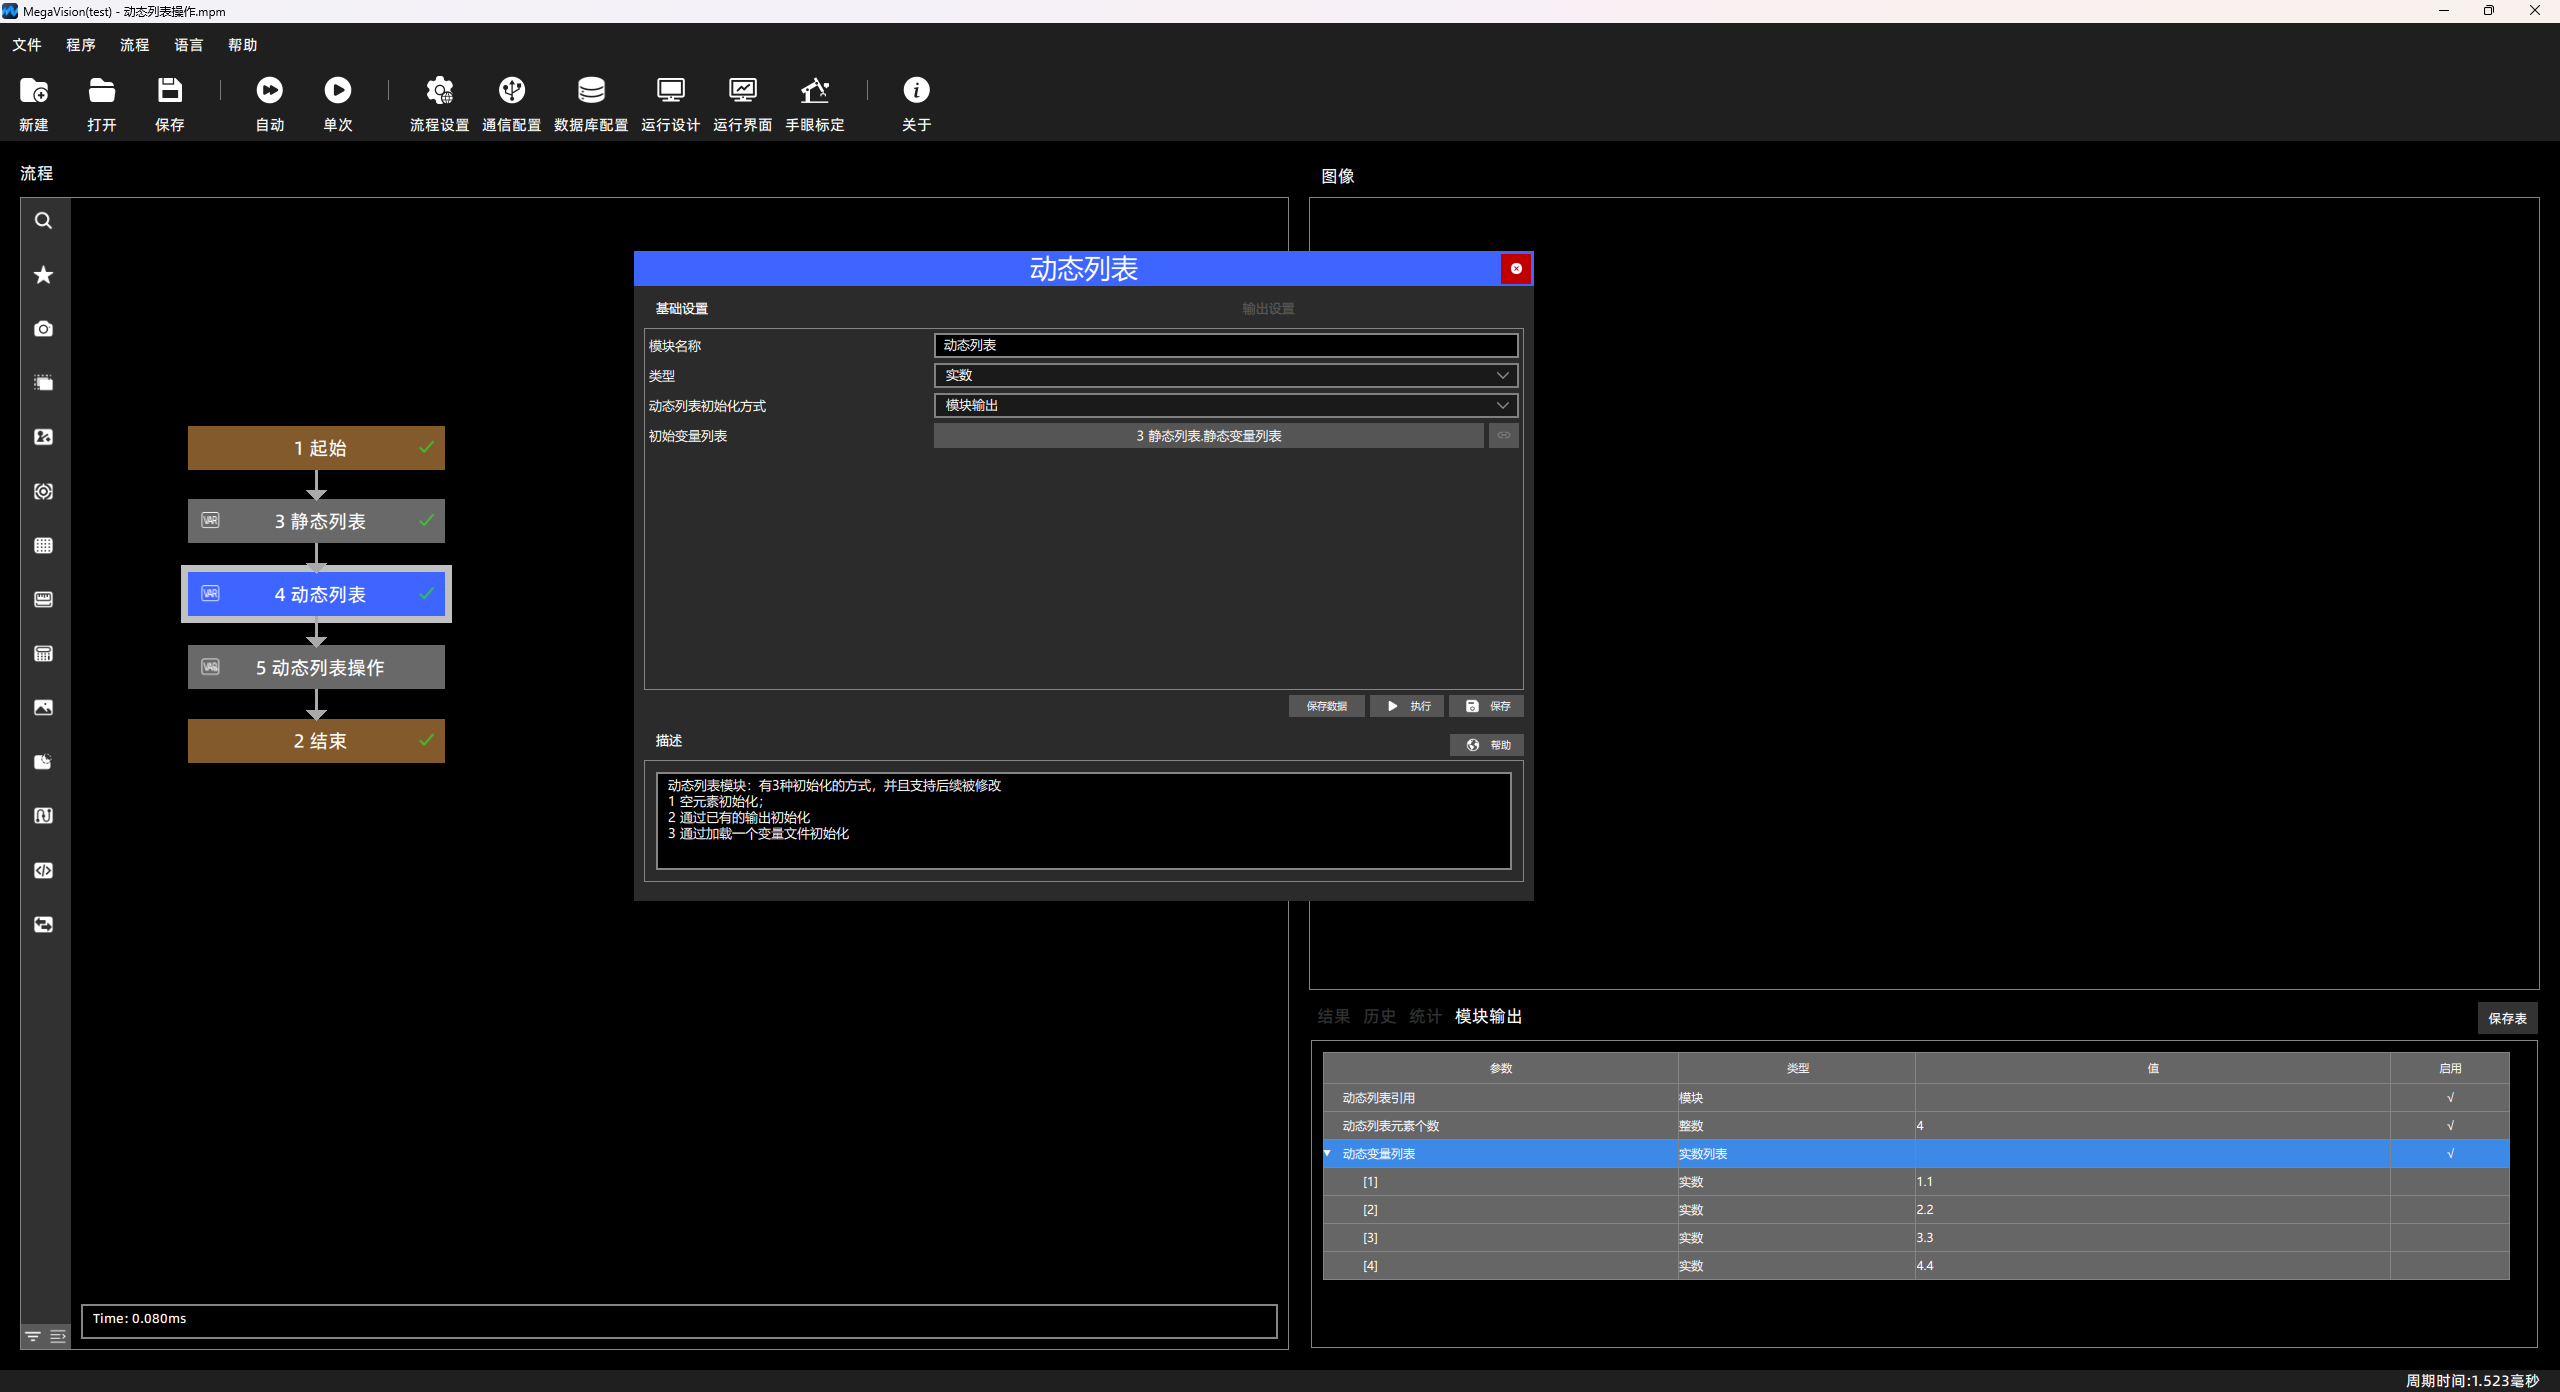Screen dimensions: 2560x1392
Task: Click the favorites star sidebar icon
Action: click(43, 275)
